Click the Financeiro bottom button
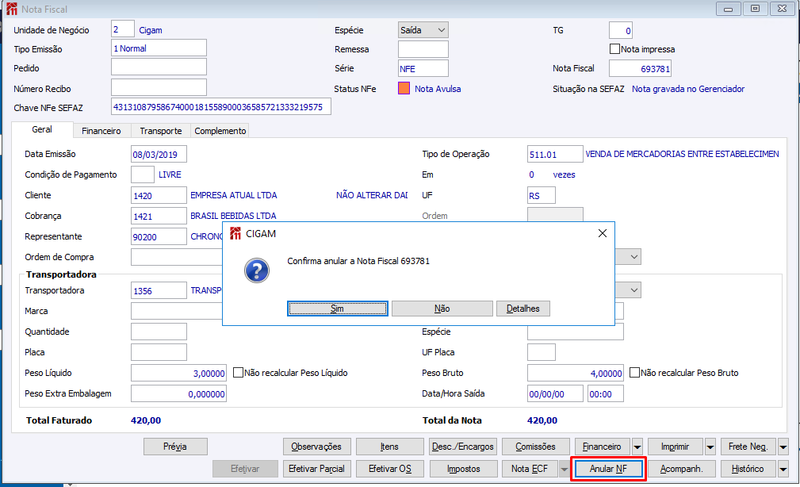Screen dimensions: 800x487 point(603,447)
